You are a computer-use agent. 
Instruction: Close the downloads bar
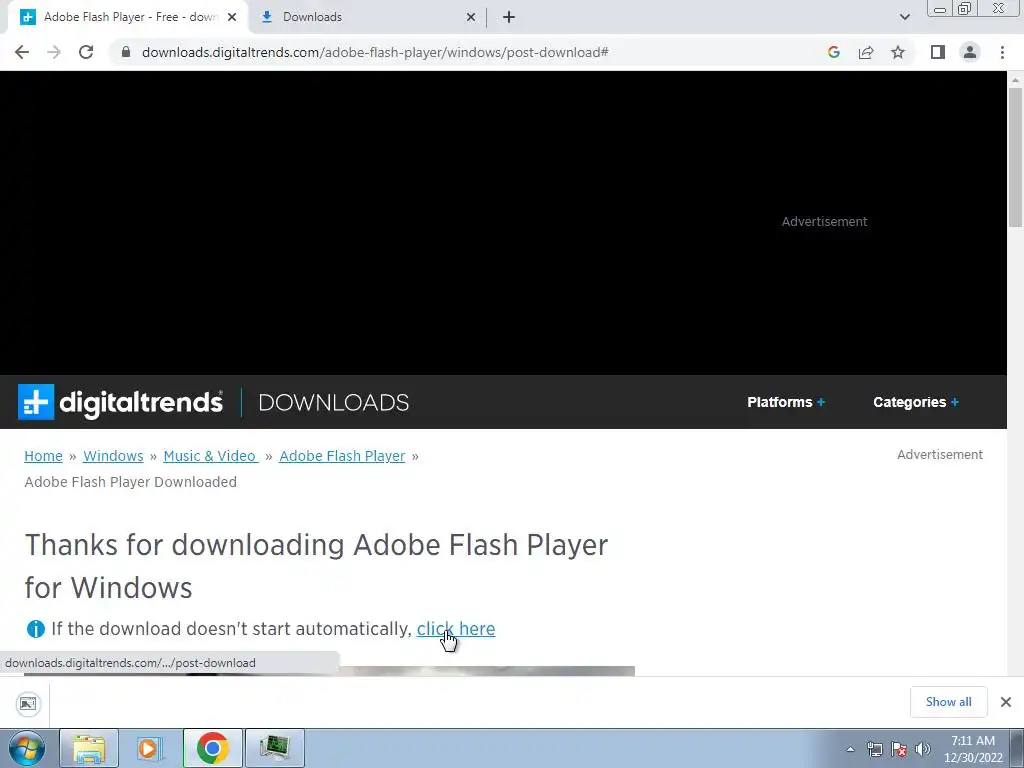(1006, 702)
